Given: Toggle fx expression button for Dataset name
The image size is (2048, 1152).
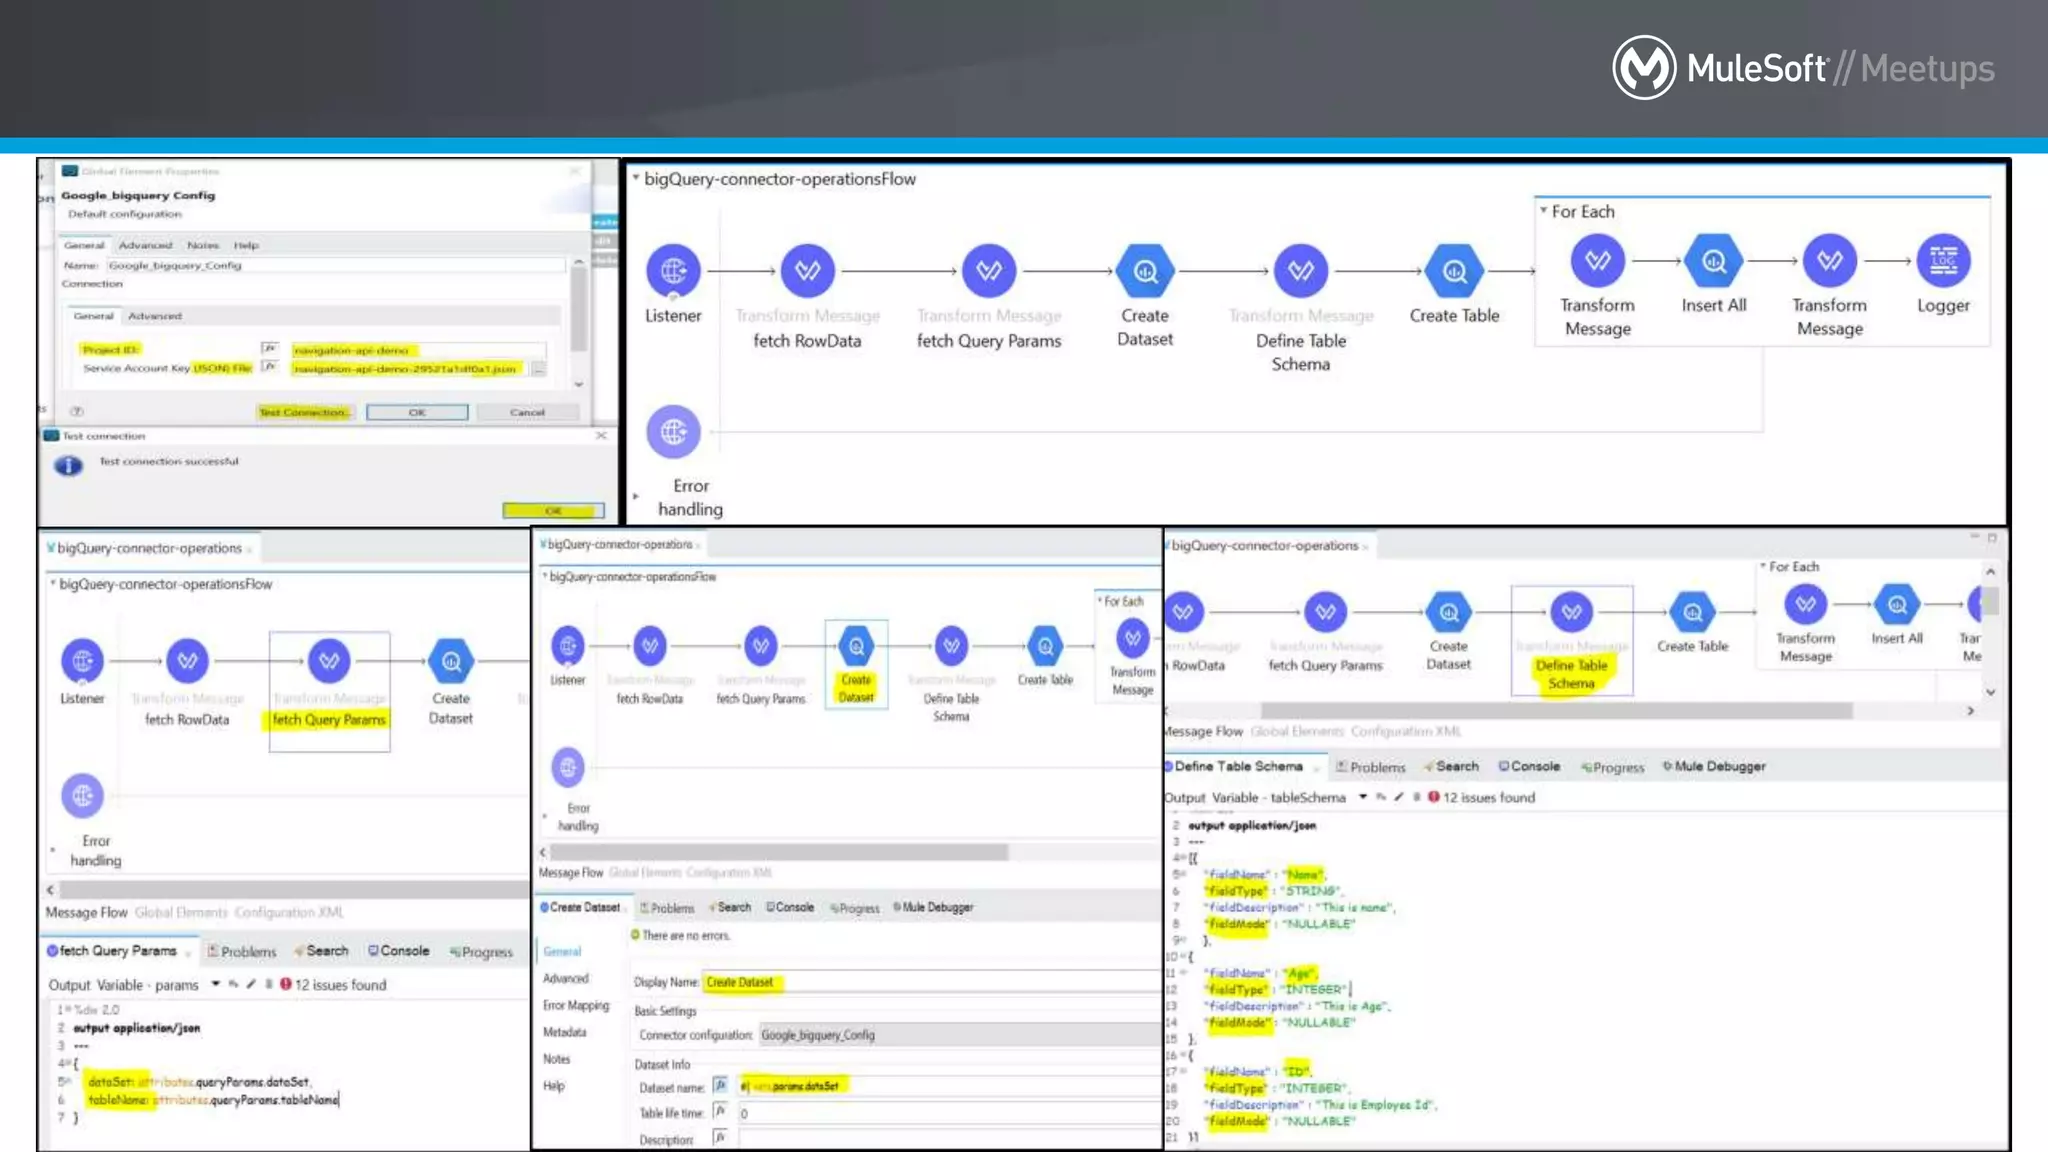Looking at the screenshot, I should (x=720, y=1085).
